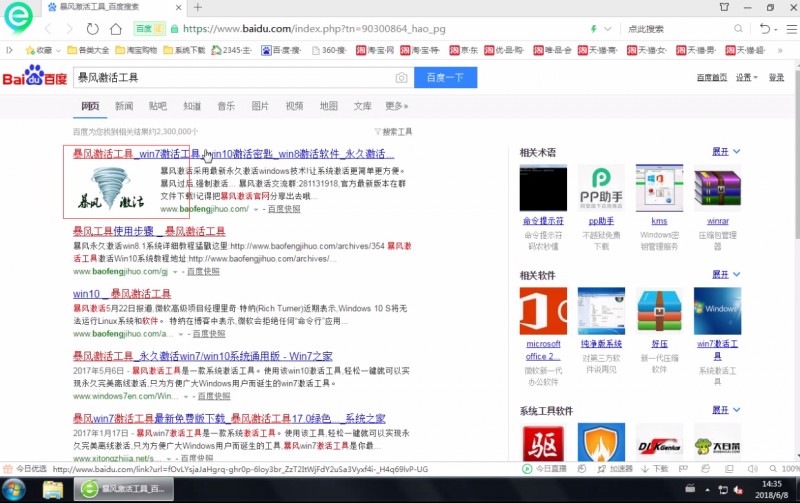
Task: Open the 2345·主 bookmark
Action: click(x=231, y=50)
